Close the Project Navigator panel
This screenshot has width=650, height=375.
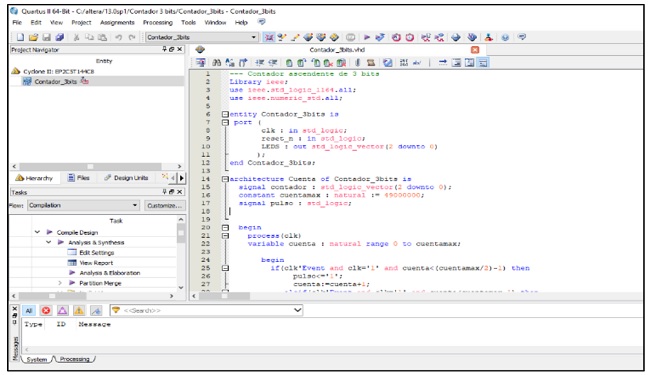[179, 49]
